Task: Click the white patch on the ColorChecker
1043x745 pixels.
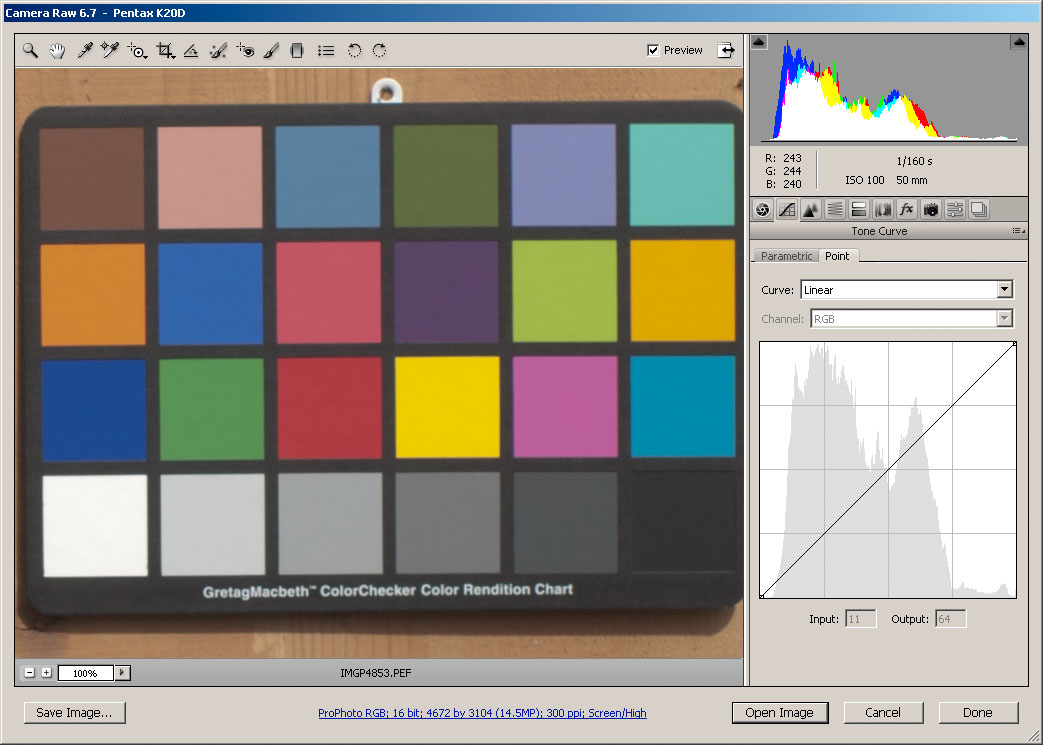Action: tap(95, 525)
